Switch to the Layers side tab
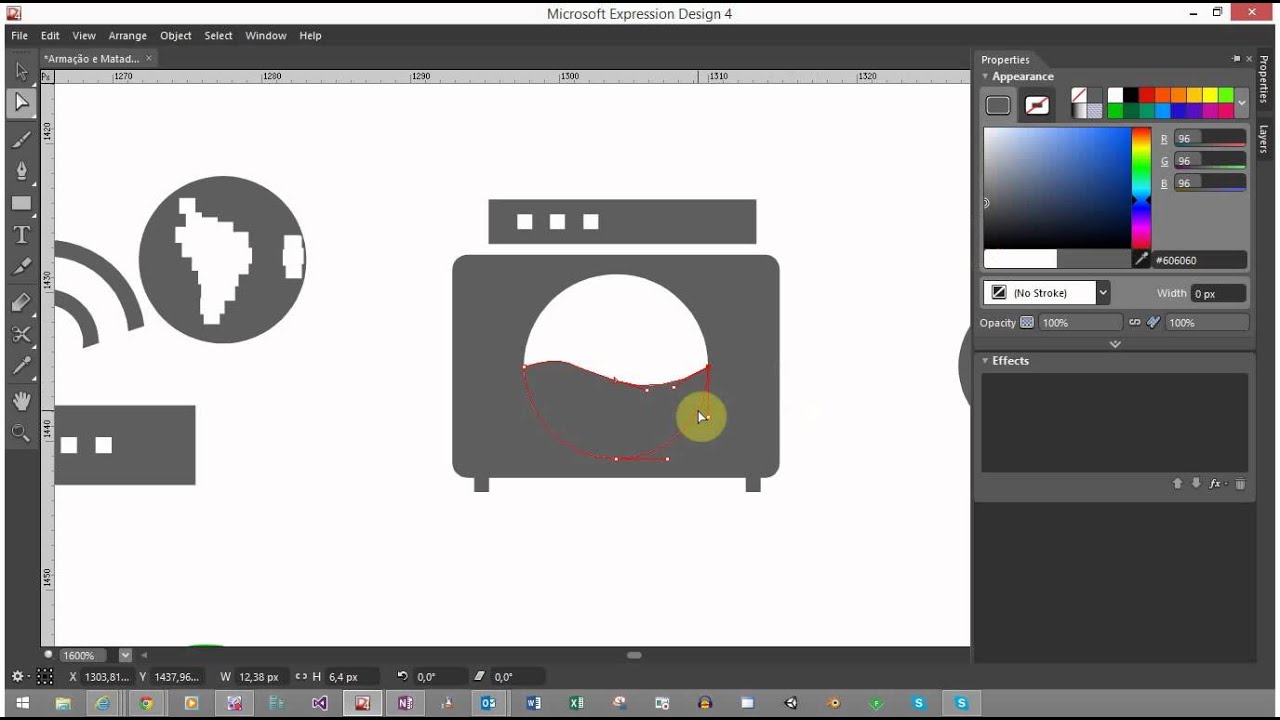This screenshot has height=720, width=1280. pyautogui.click(x=1264, y=139)
